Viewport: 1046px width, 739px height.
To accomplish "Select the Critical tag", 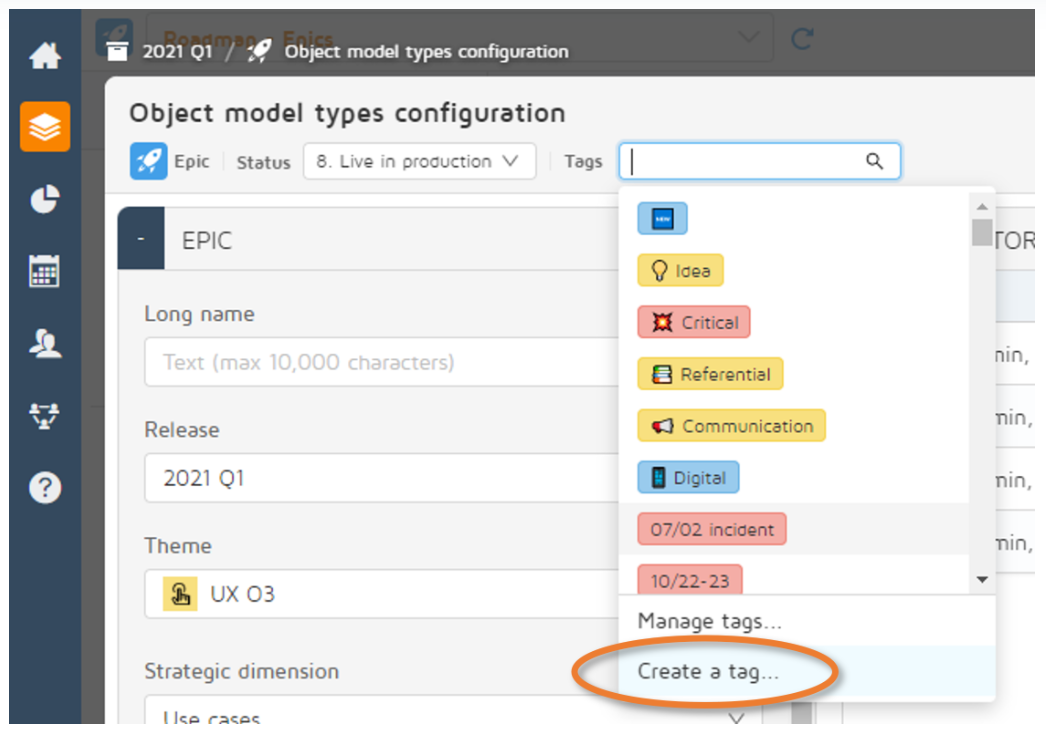I will [693, 322].
